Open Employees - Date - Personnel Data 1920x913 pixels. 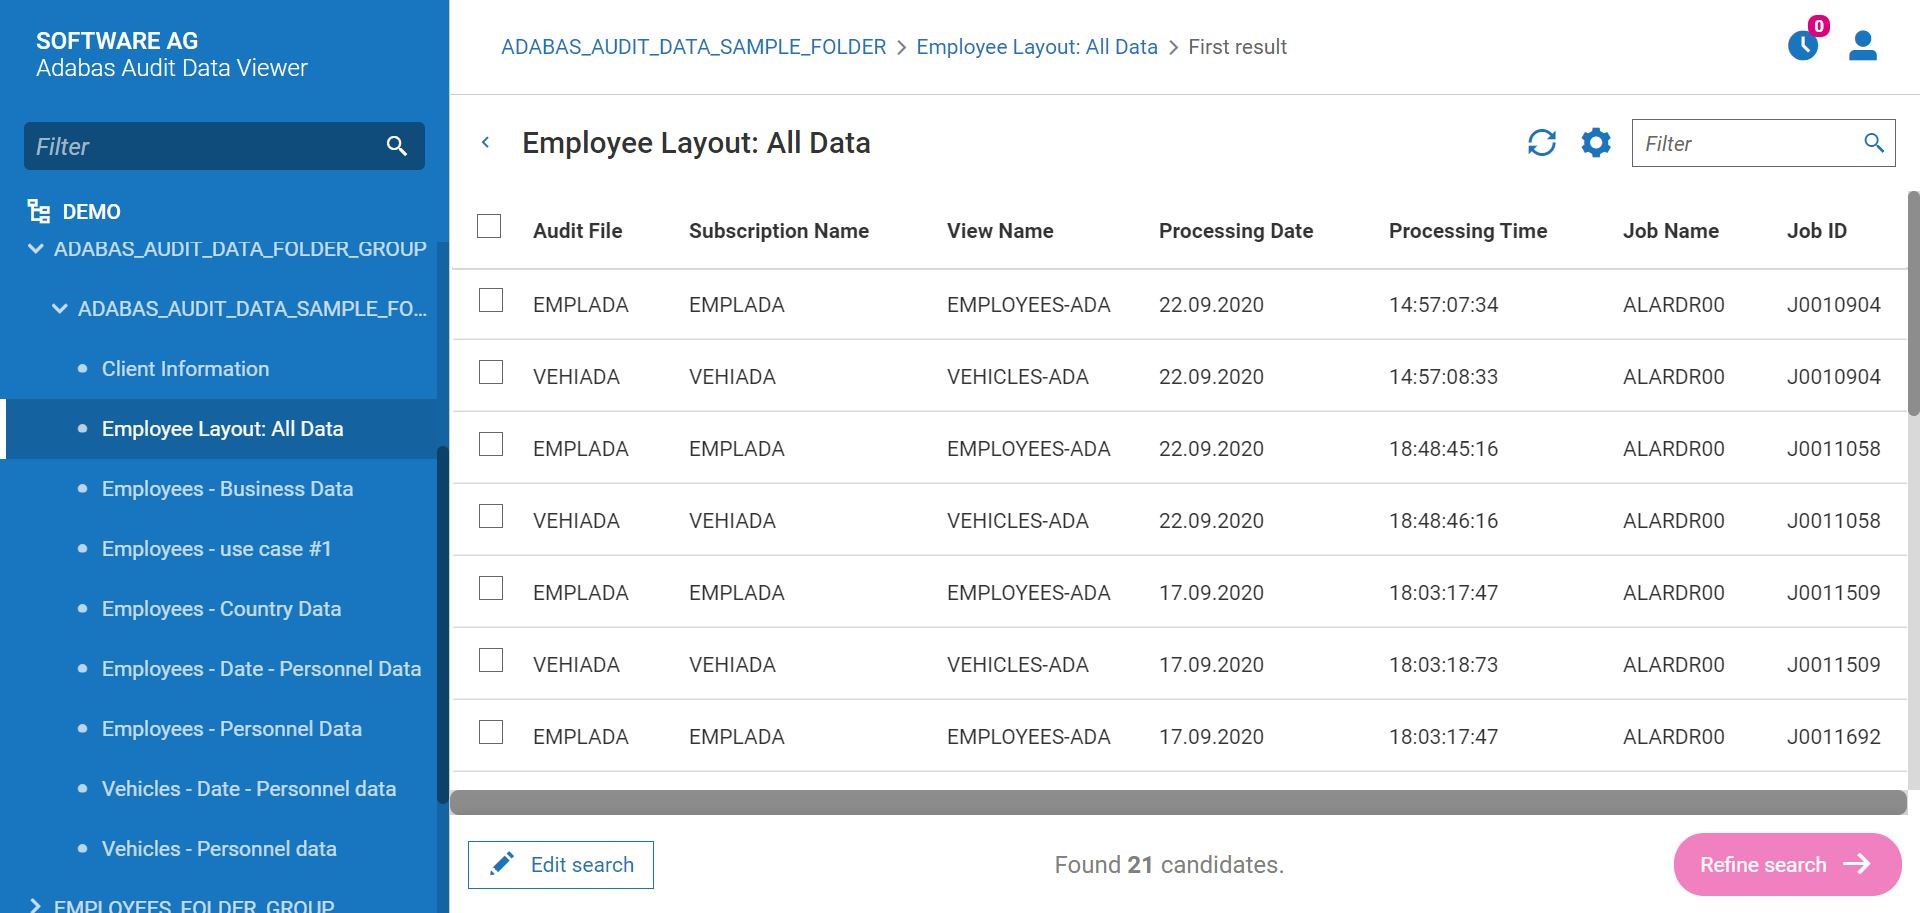261,669
